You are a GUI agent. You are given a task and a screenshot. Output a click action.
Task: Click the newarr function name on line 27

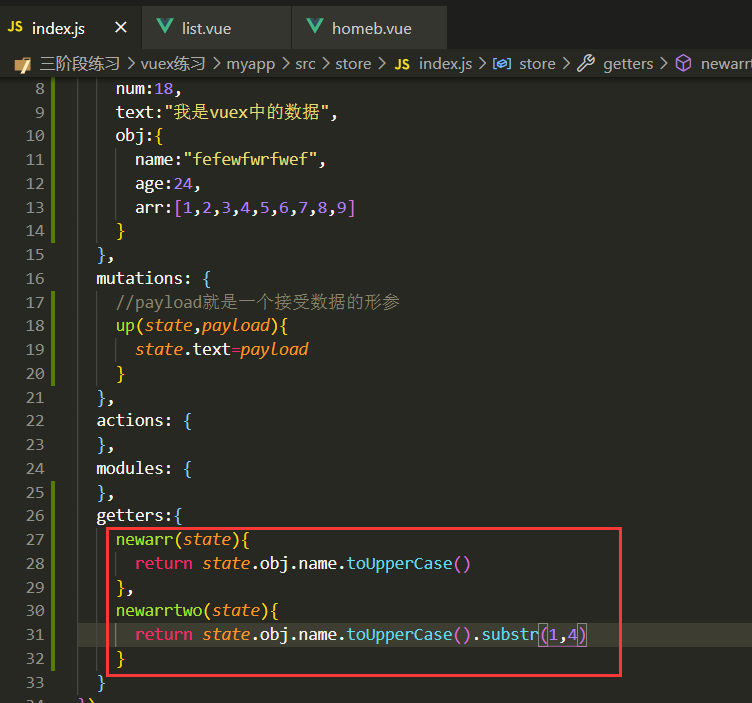[144, 539]
